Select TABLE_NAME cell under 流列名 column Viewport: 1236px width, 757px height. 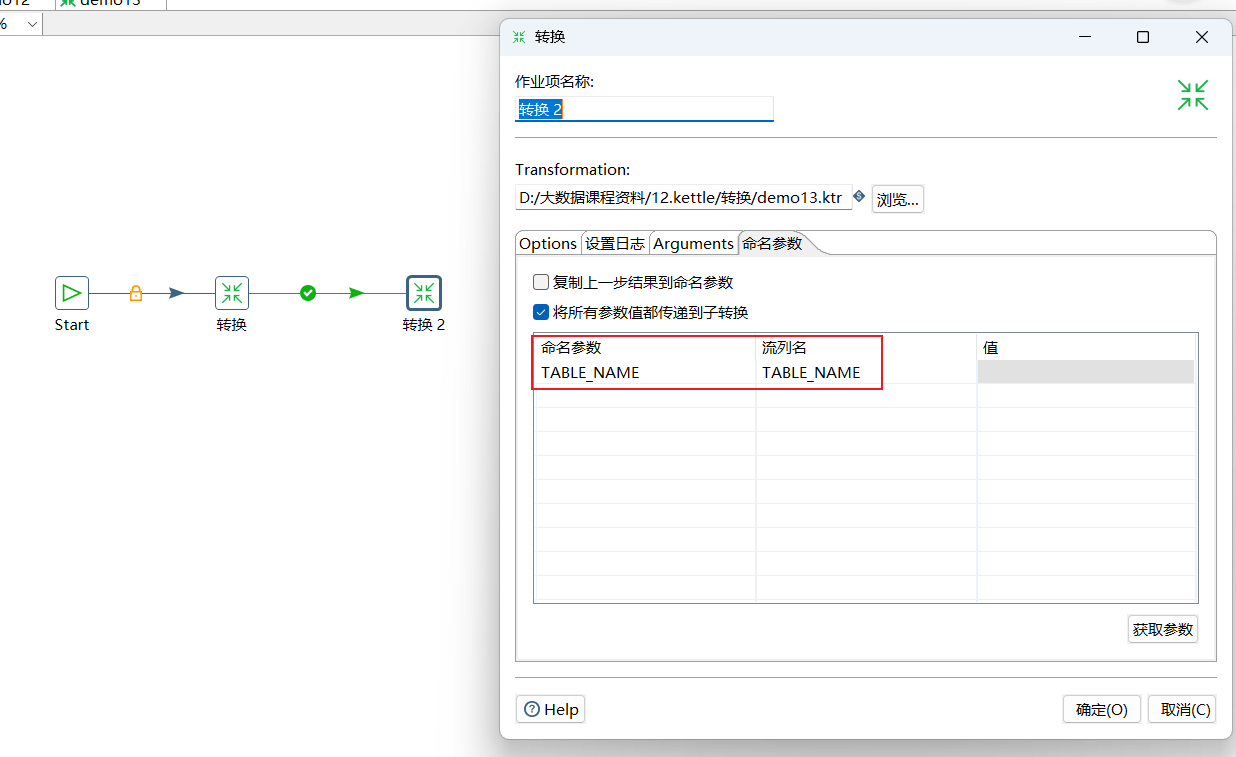(866, 372)
